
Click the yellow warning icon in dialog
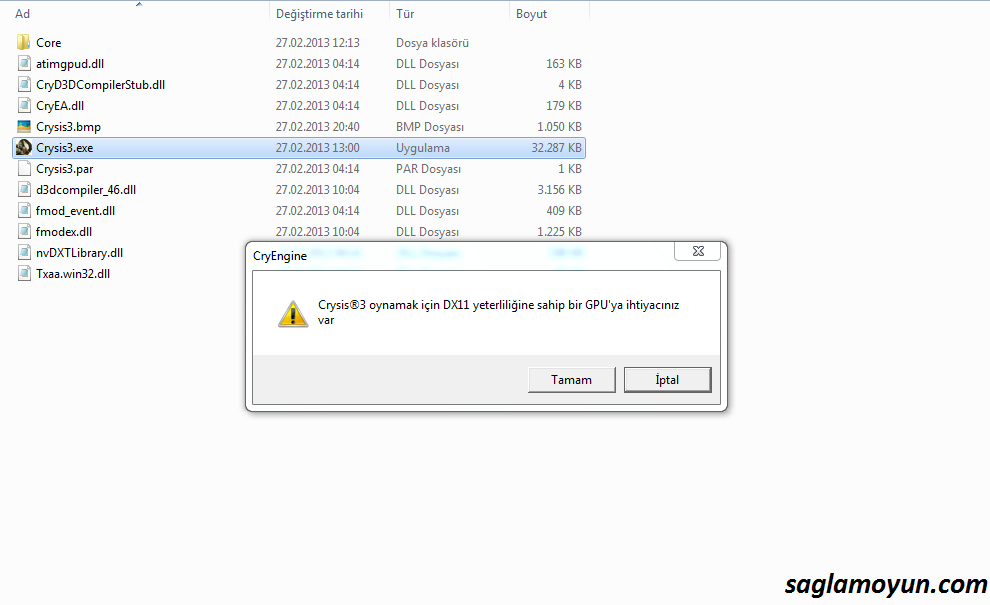pyautogui.click(x=293, y=314)
